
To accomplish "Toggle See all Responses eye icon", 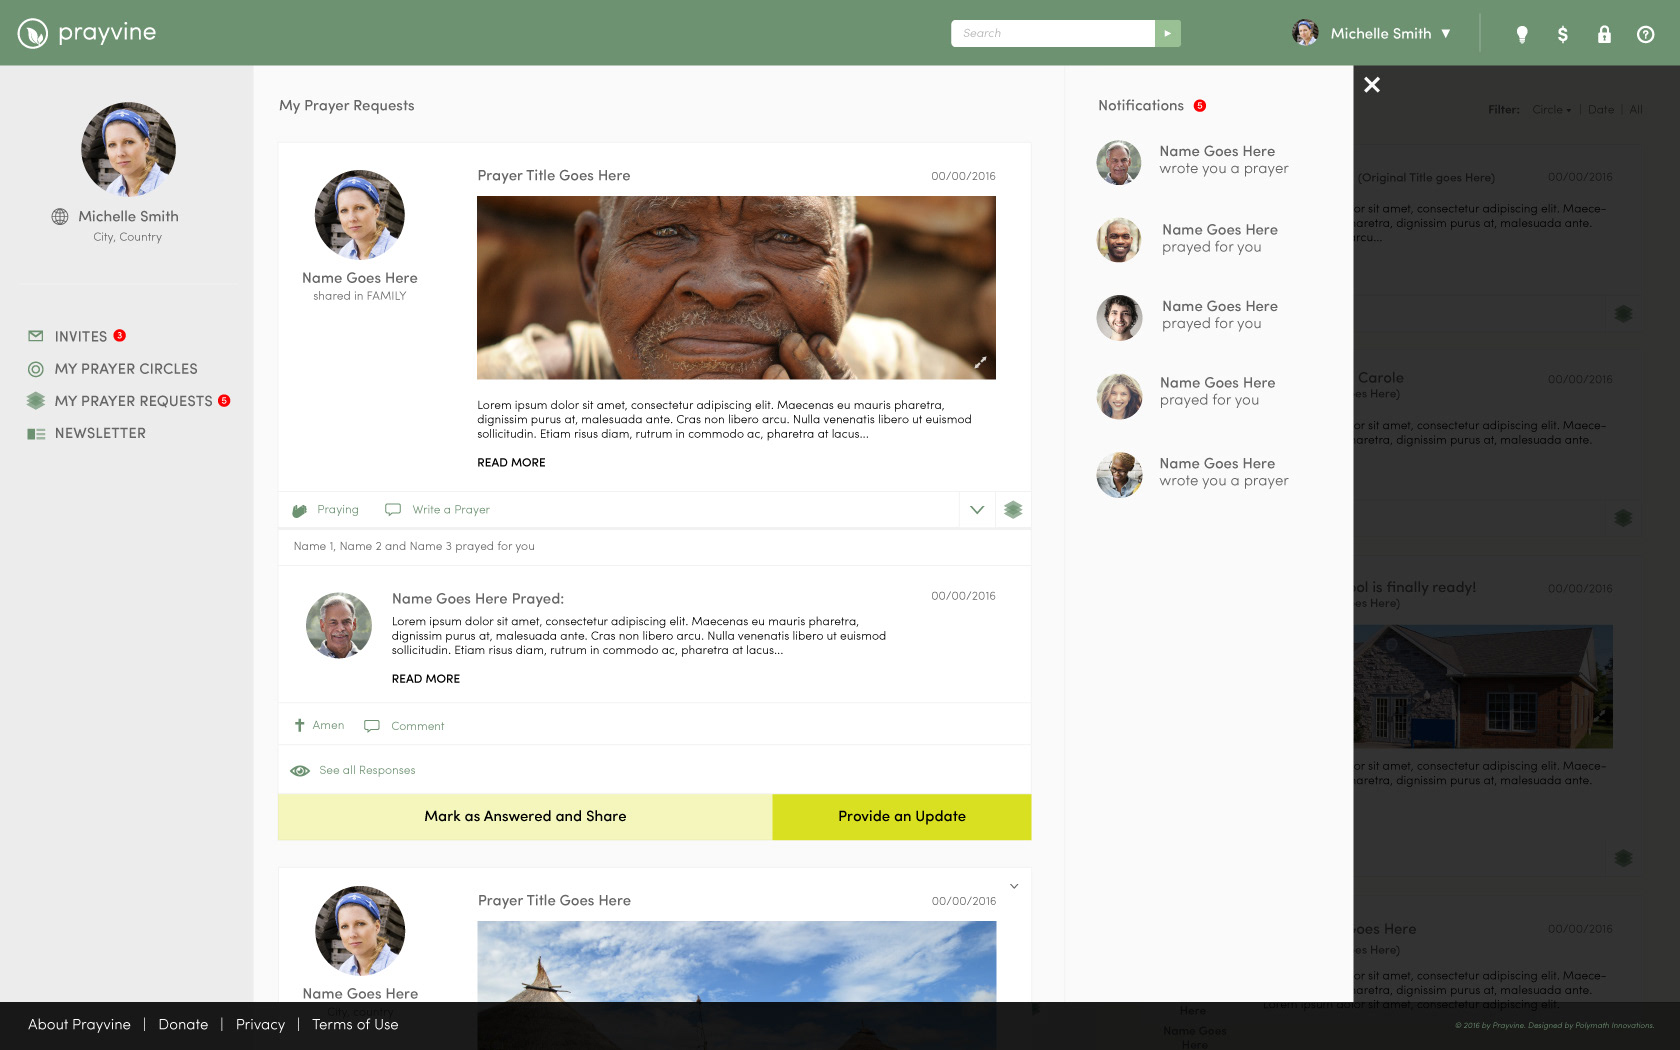I will (x=300, y=771).
